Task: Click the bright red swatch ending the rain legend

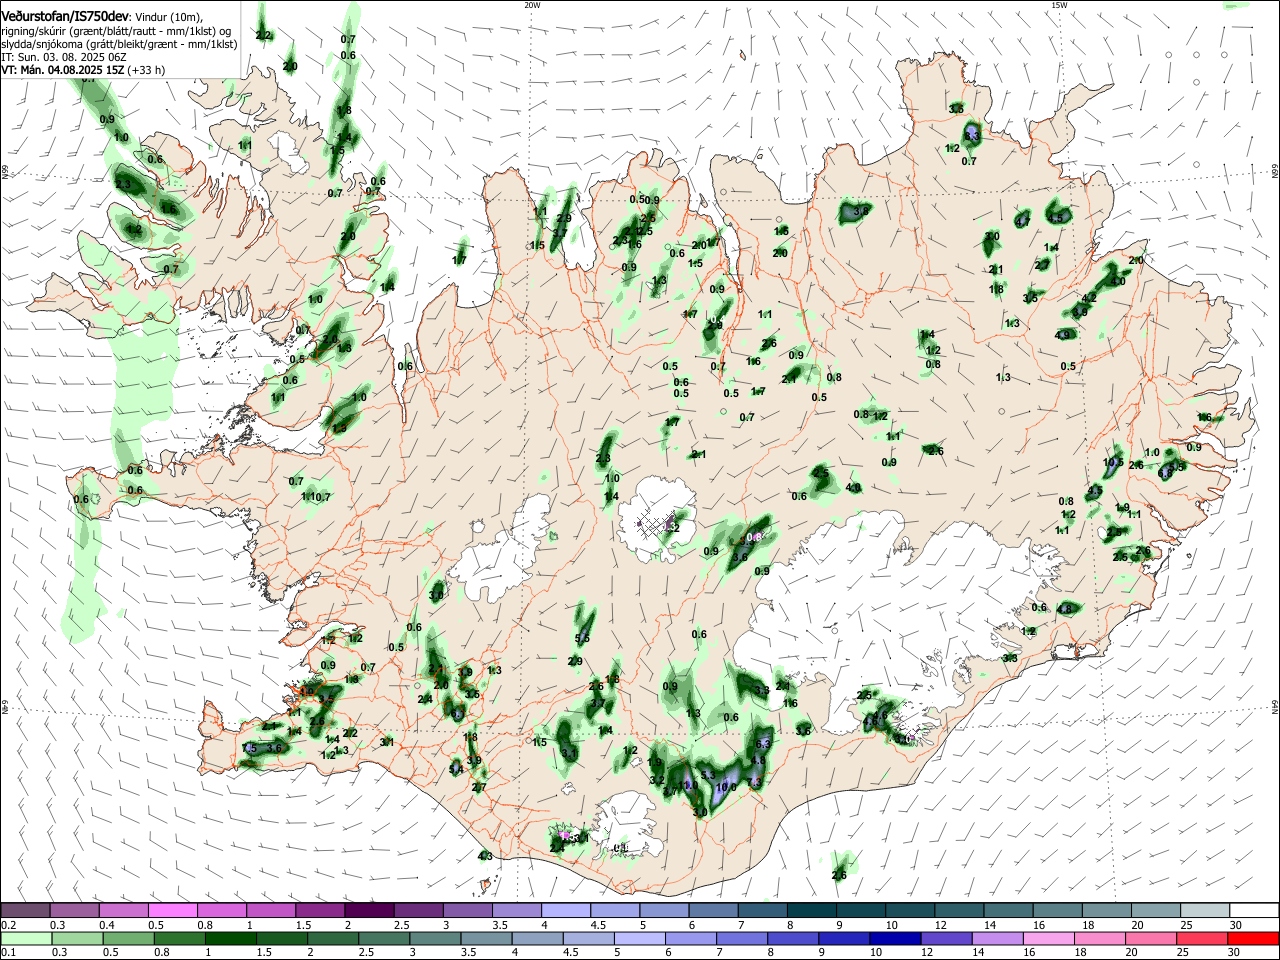Action: pos(1254,938)
